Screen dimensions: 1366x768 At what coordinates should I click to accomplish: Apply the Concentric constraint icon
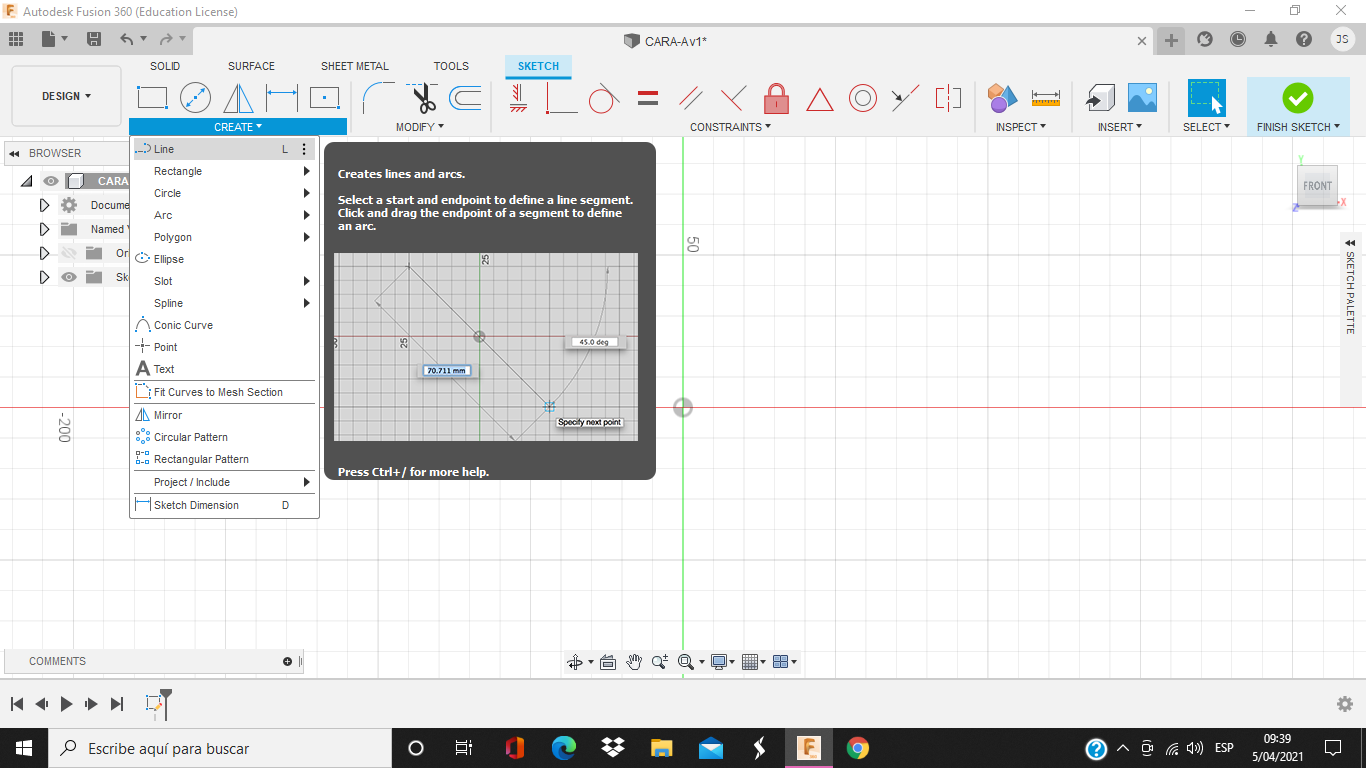pyautogui.click(x=863, y=98)
